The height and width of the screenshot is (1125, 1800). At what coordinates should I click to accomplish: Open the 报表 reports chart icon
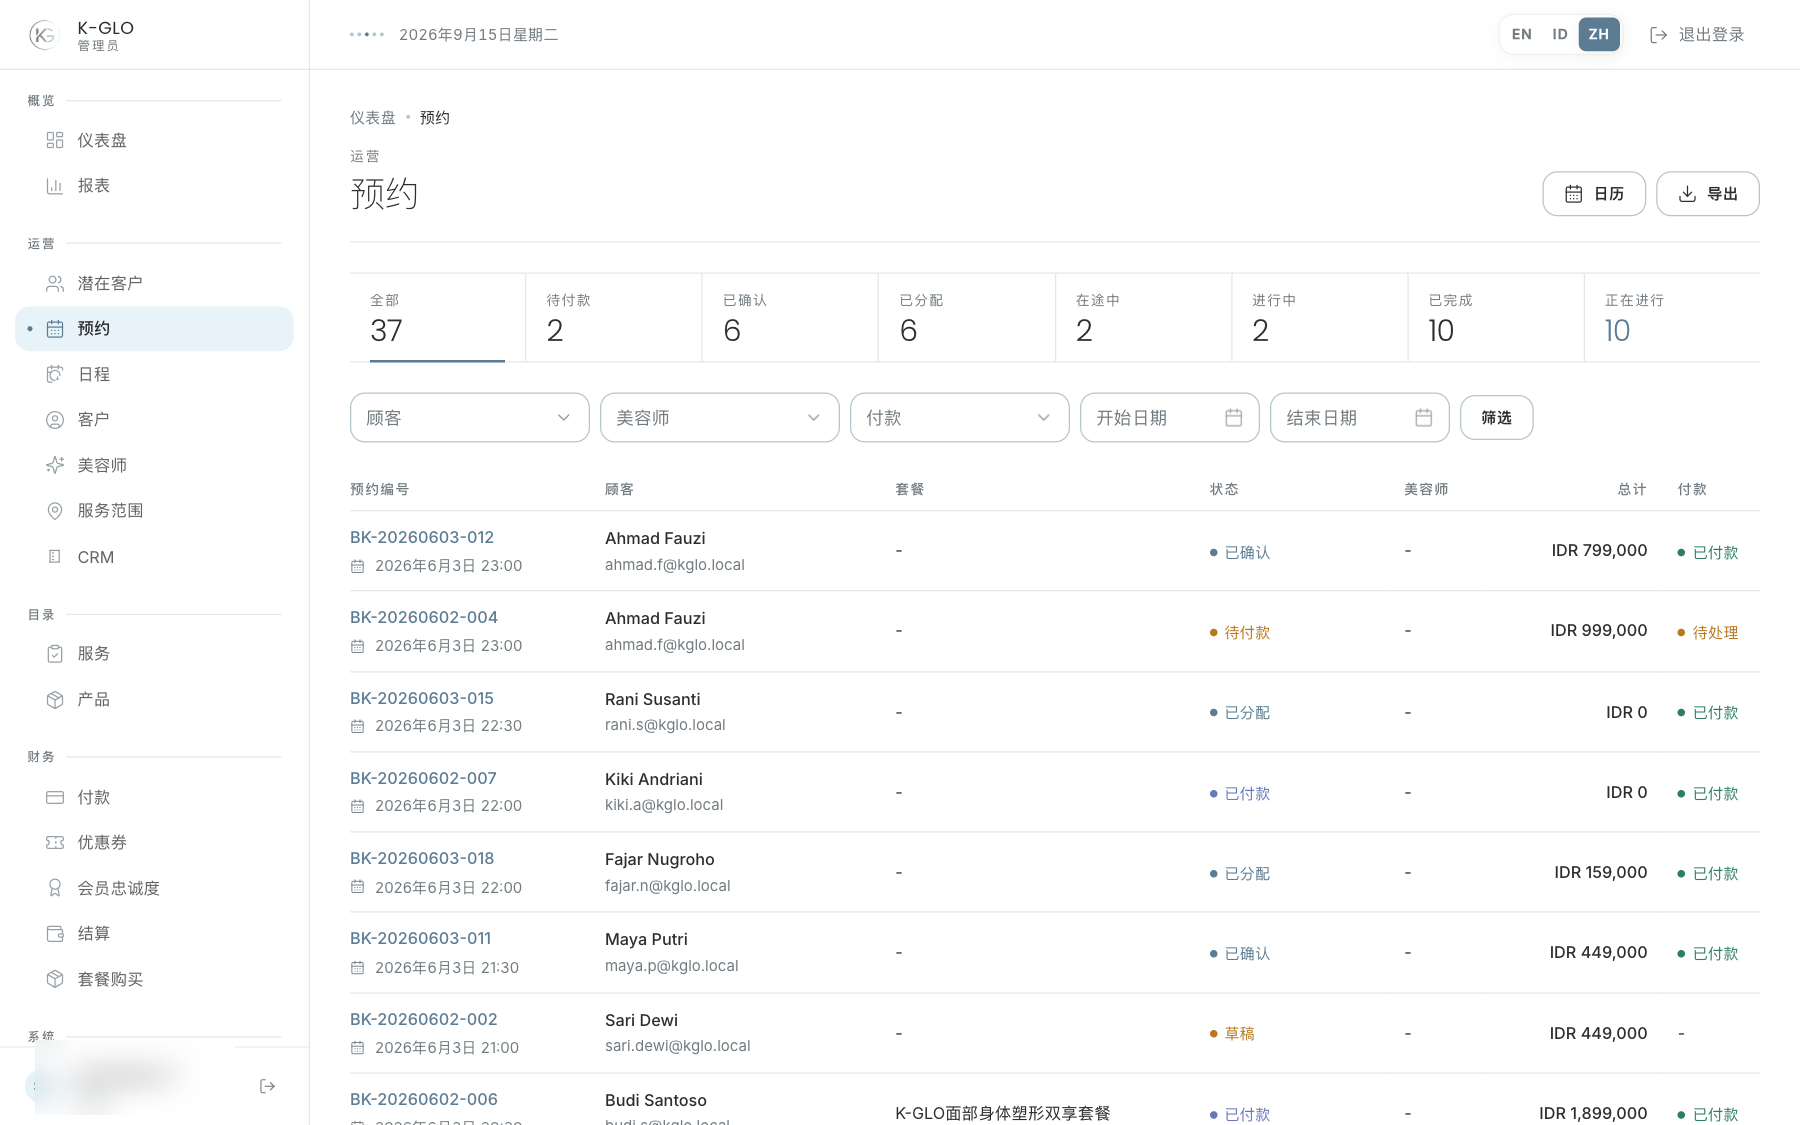coord(55,186)
